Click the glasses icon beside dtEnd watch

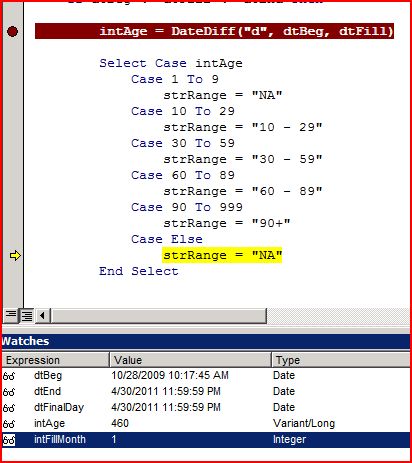[x=9, y=392]
